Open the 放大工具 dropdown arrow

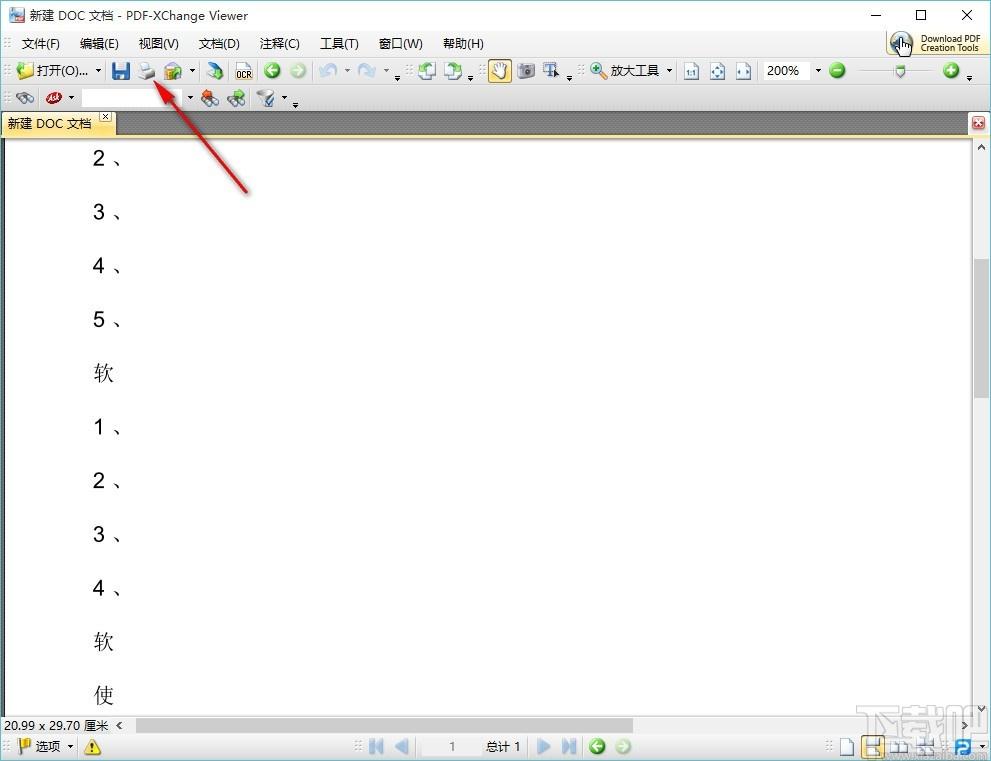pos(669,71)
